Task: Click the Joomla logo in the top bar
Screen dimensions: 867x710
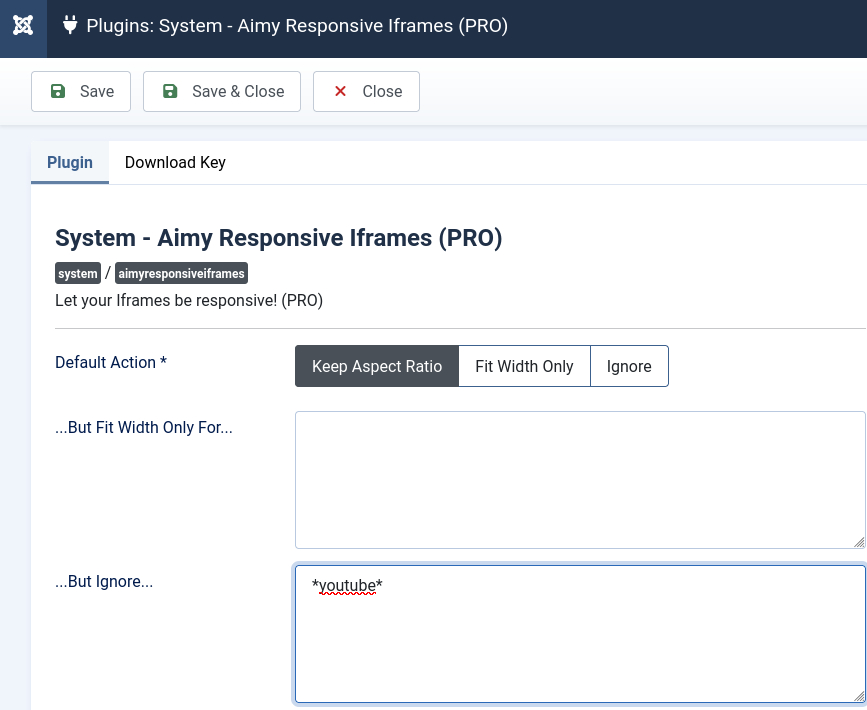Action: [x=22, y=25]
